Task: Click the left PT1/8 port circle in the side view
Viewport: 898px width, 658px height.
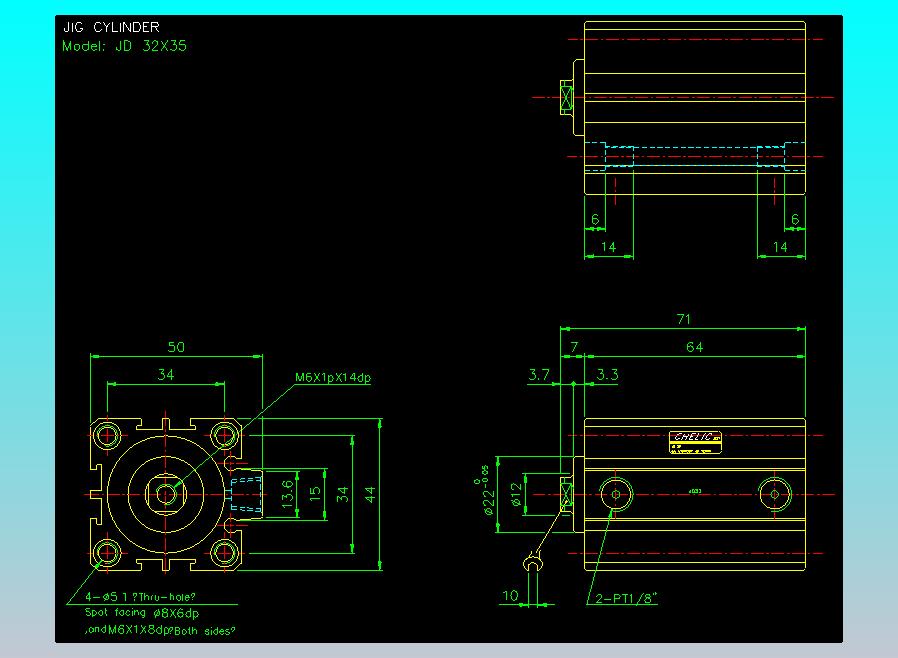Action: (x=614, y=492)
